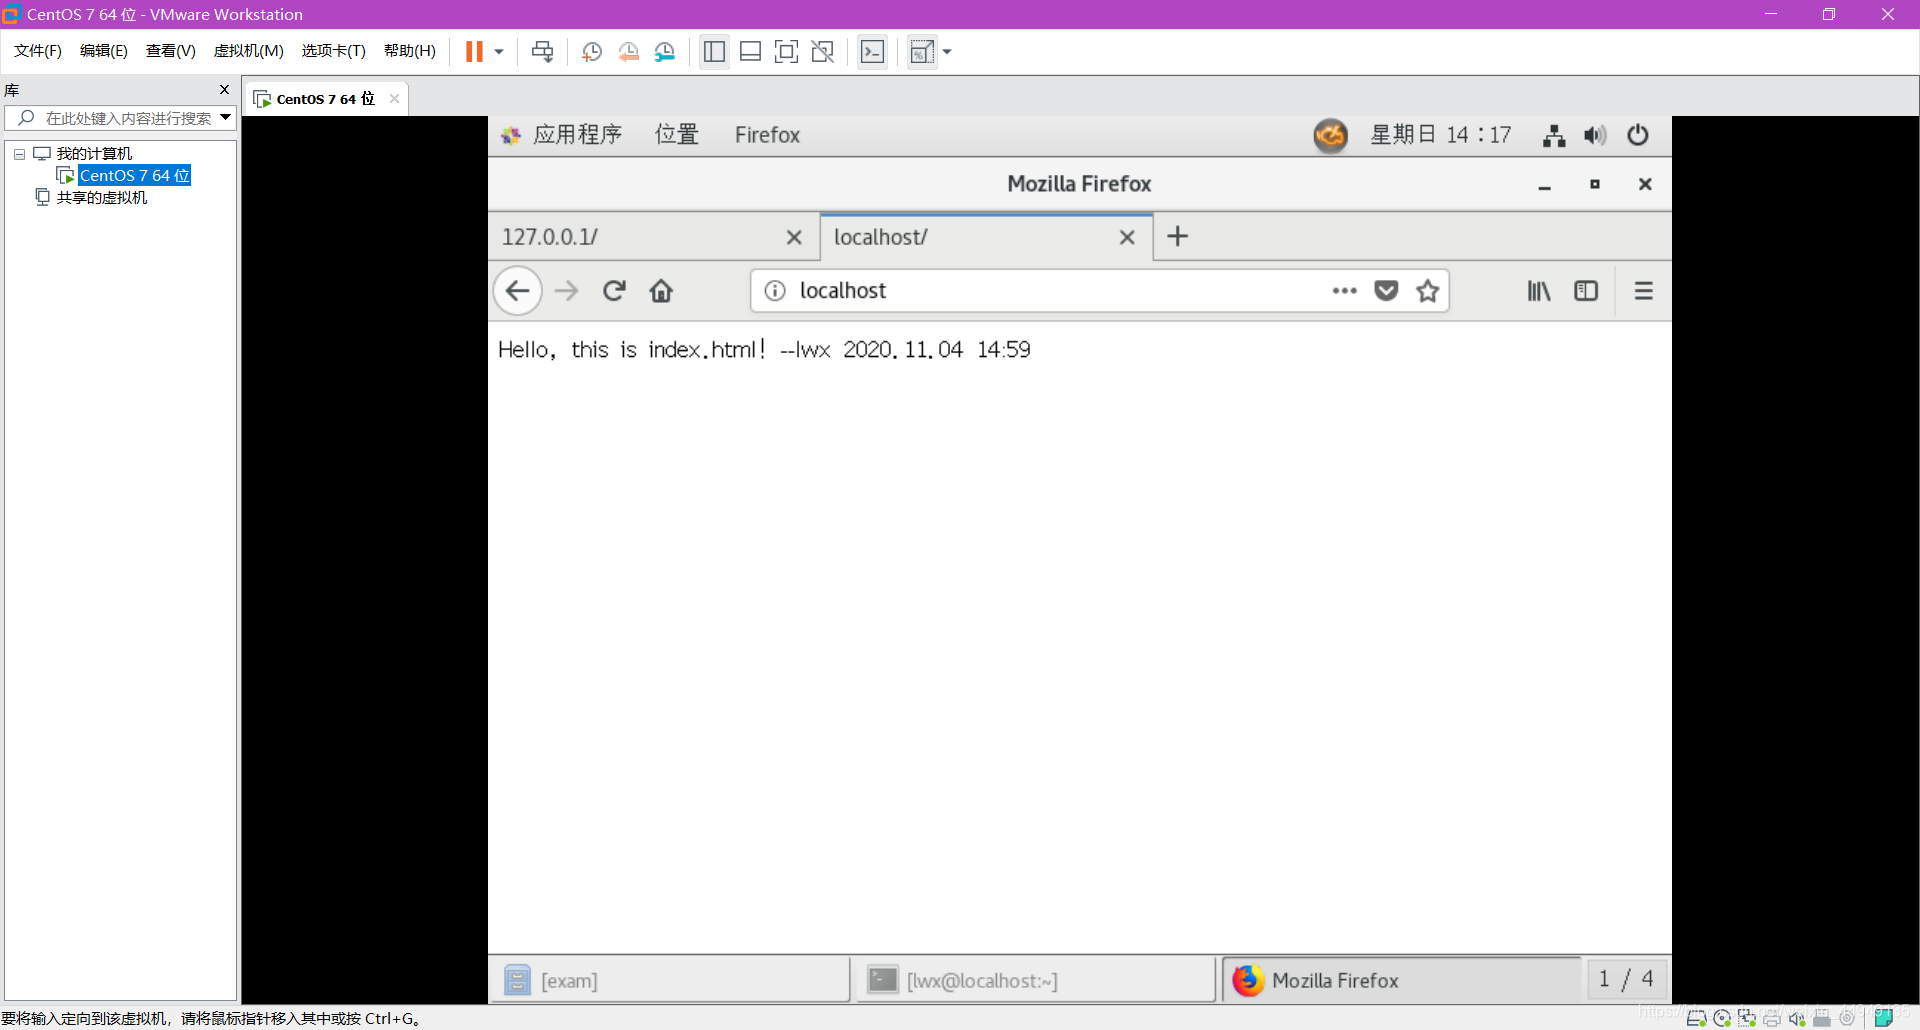Open the 1 / 4 workspace switcher
Viewport: 1920px width, 1030px height.
click(x=1626, y=979)
